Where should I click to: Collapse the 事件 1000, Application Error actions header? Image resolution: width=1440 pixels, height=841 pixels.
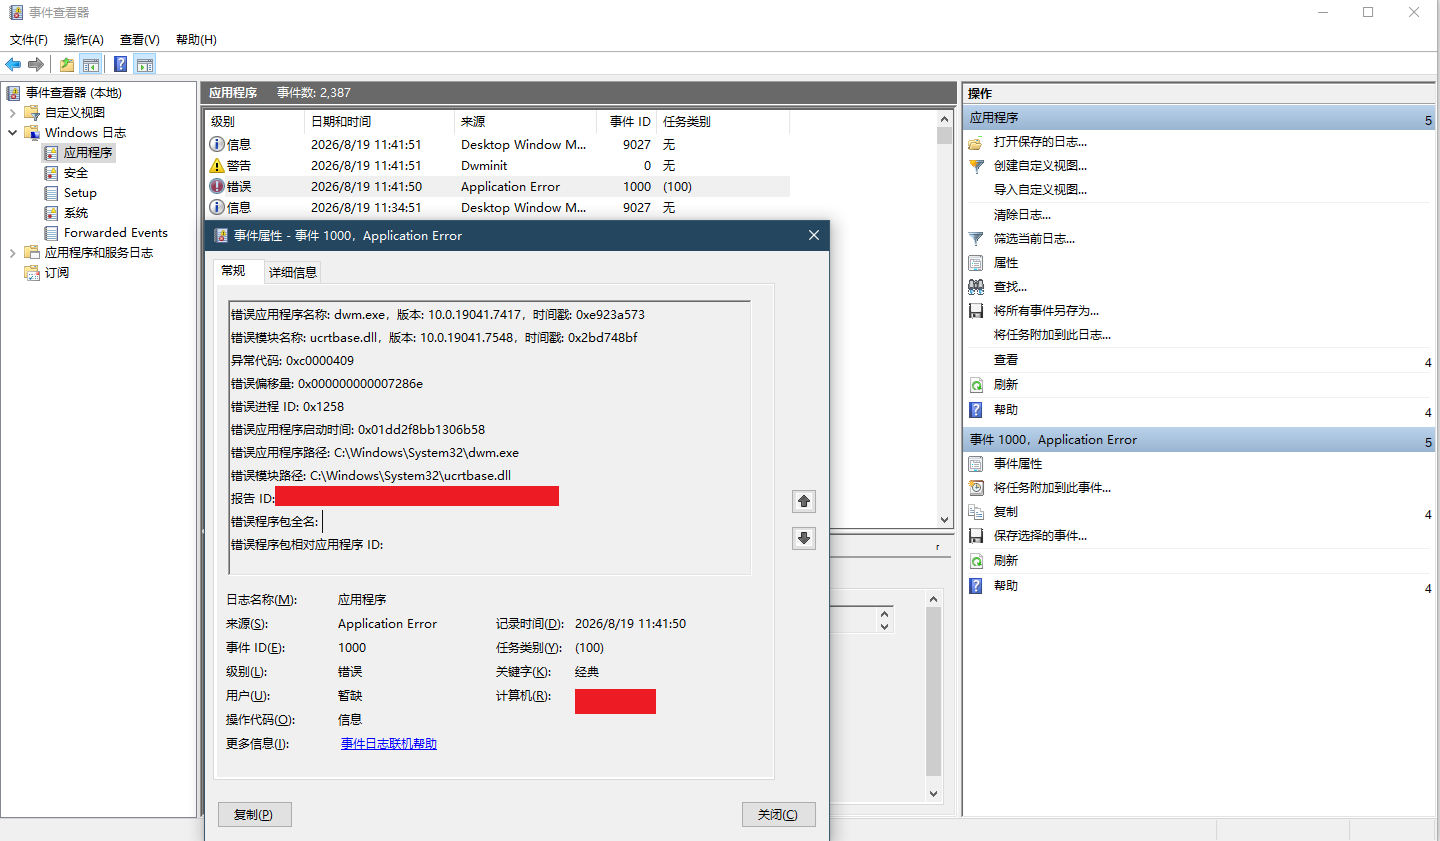click(1199, 440)
